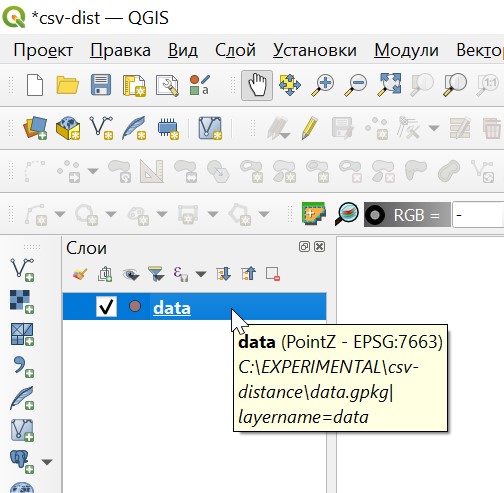This screenshot has width=504, height=493.
Task: Click Add Group icon in Layers panel
Action: [105, 274]
